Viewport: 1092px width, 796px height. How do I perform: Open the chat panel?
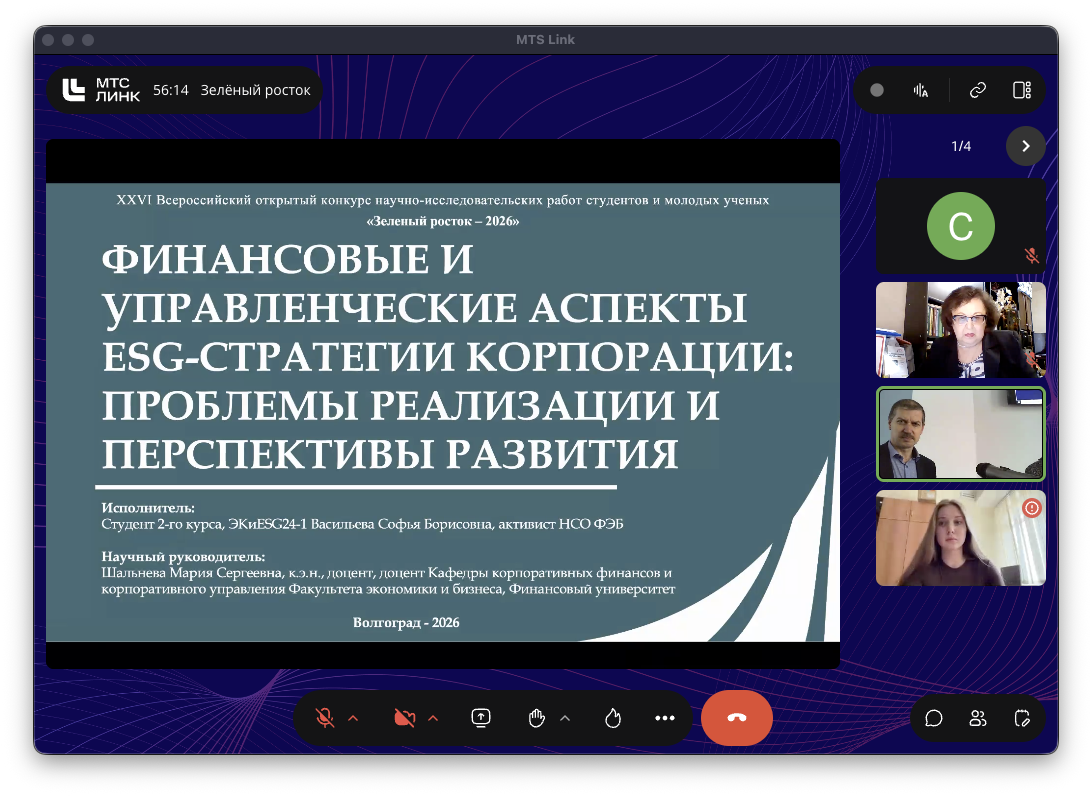tap(934, 718)
